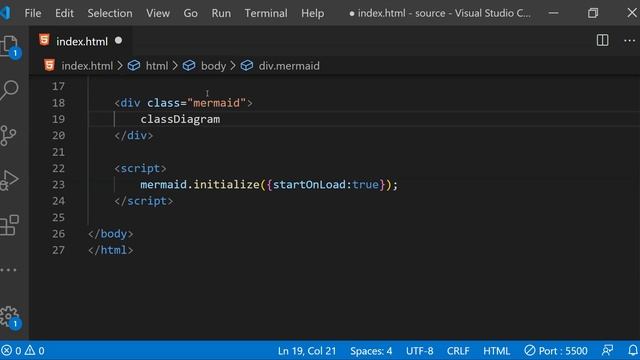Viewport: 640px width, 360px height.
Task: Open the Go menu
Action: (190, 13)
